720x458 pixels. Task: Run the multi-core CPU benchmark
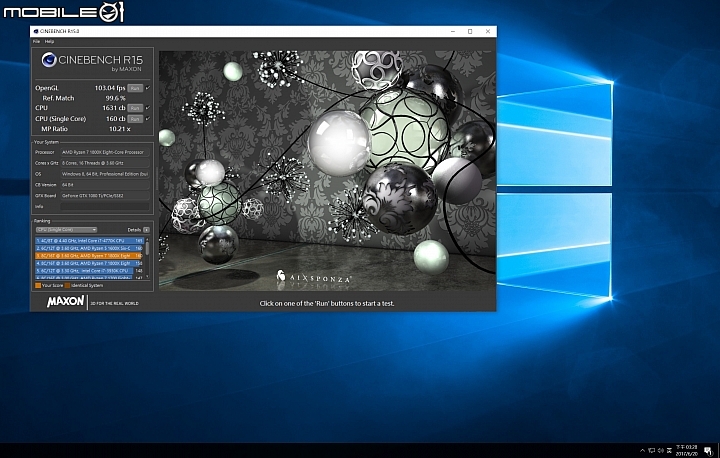point(135,108)
